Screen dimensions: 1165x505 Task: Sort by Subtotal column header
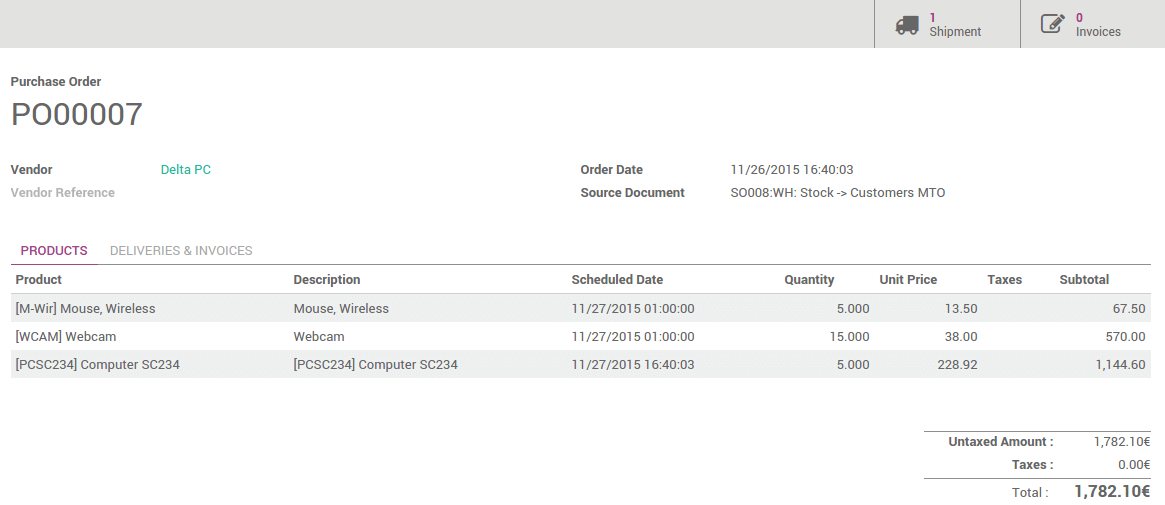(1084, 280)
